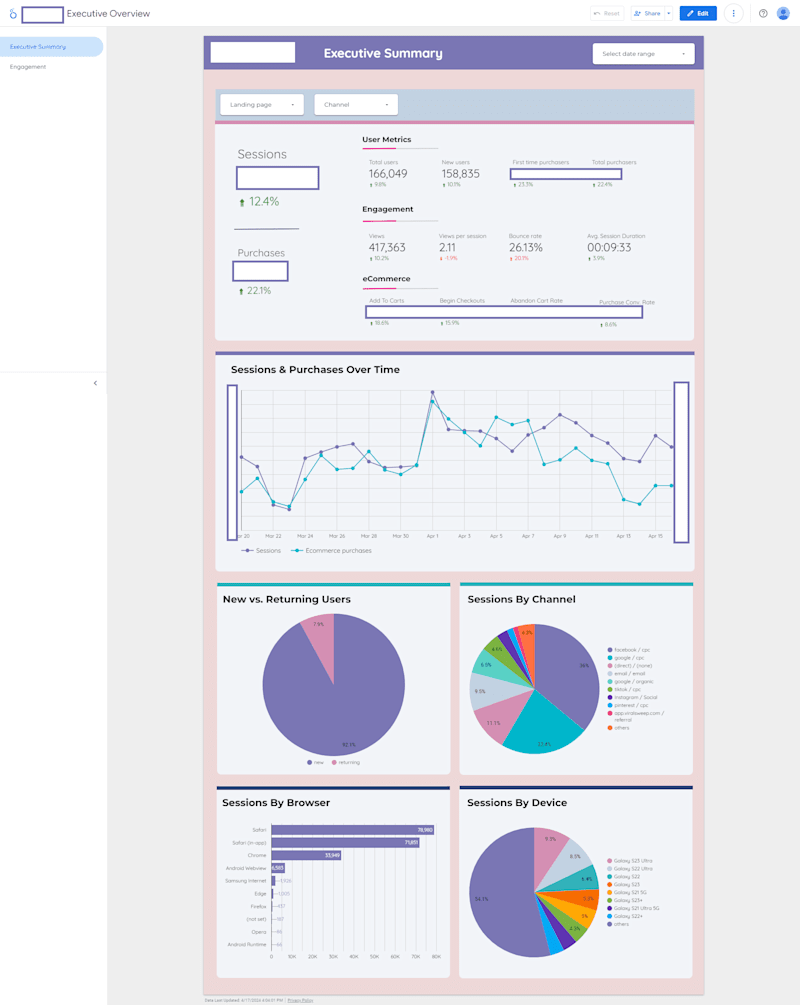Open the help question mark icon
800x1005 pixels.
(x=763, y=13)
